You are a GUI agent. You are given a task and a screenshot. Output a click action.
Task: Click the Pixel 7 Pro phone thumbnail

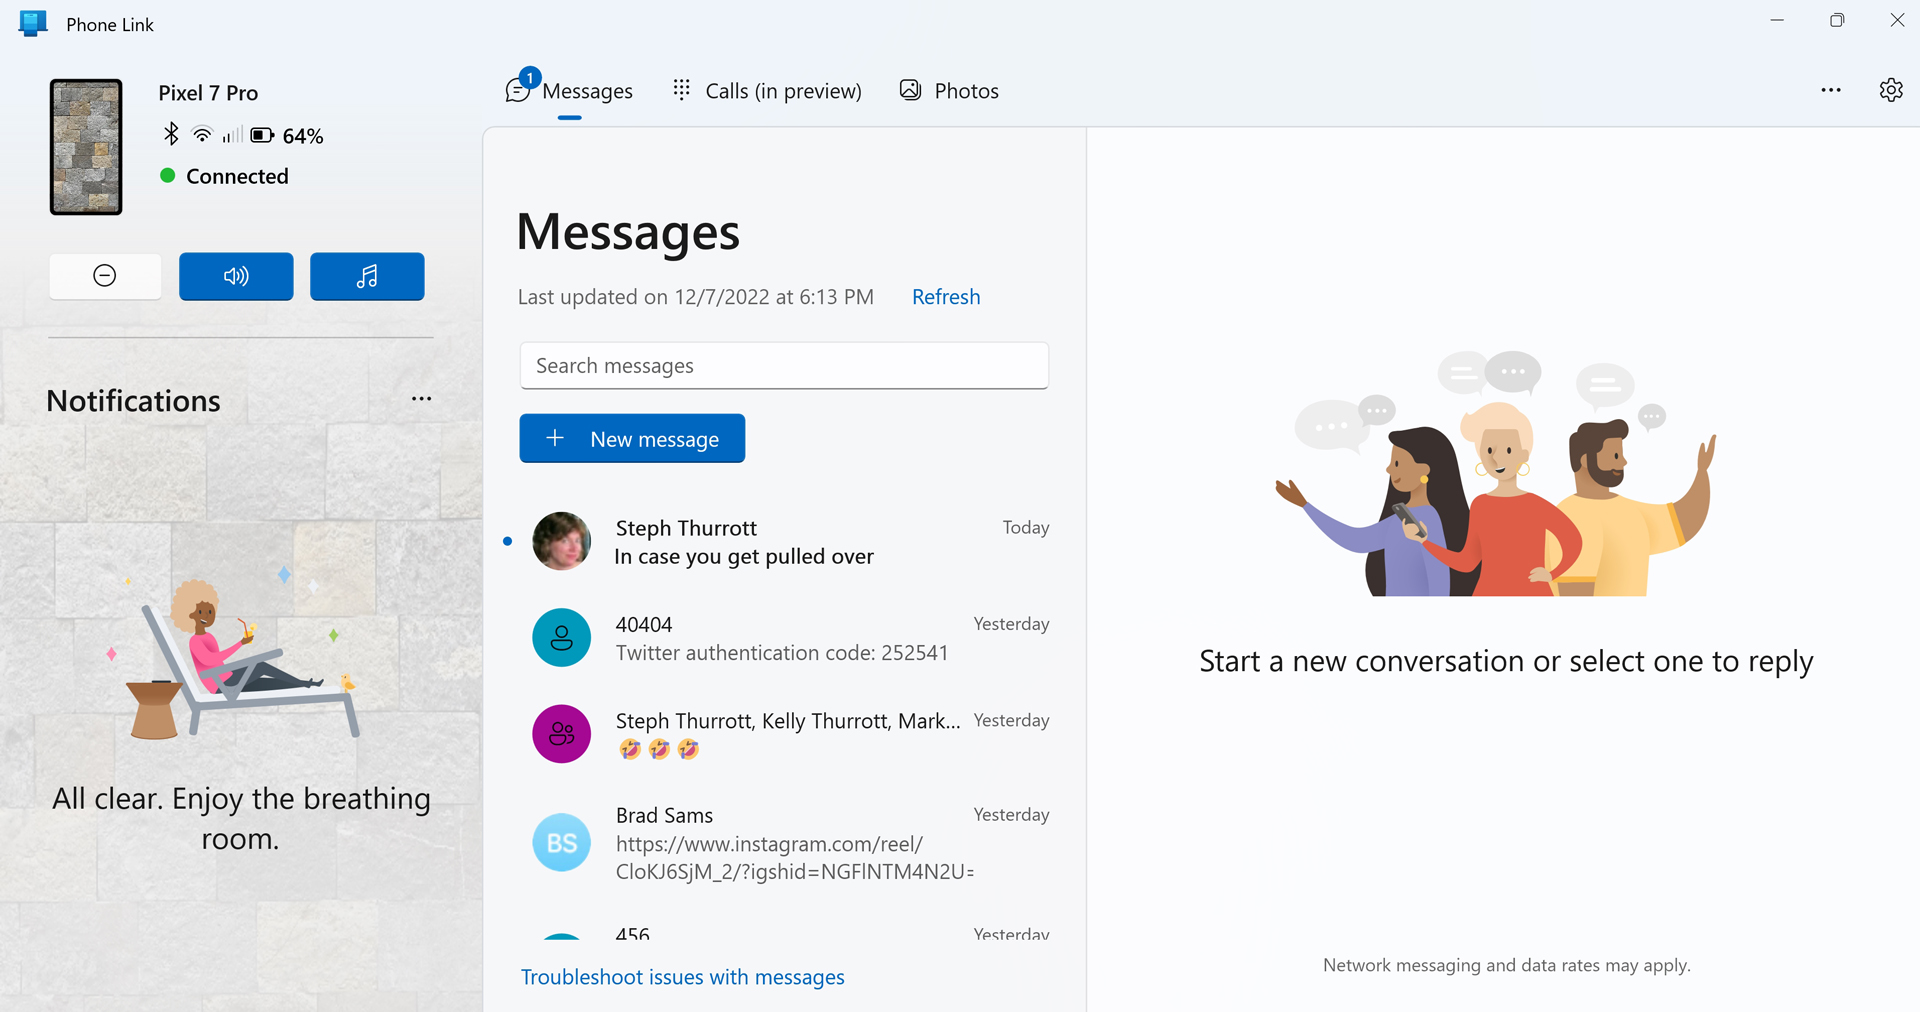[86, 147]
